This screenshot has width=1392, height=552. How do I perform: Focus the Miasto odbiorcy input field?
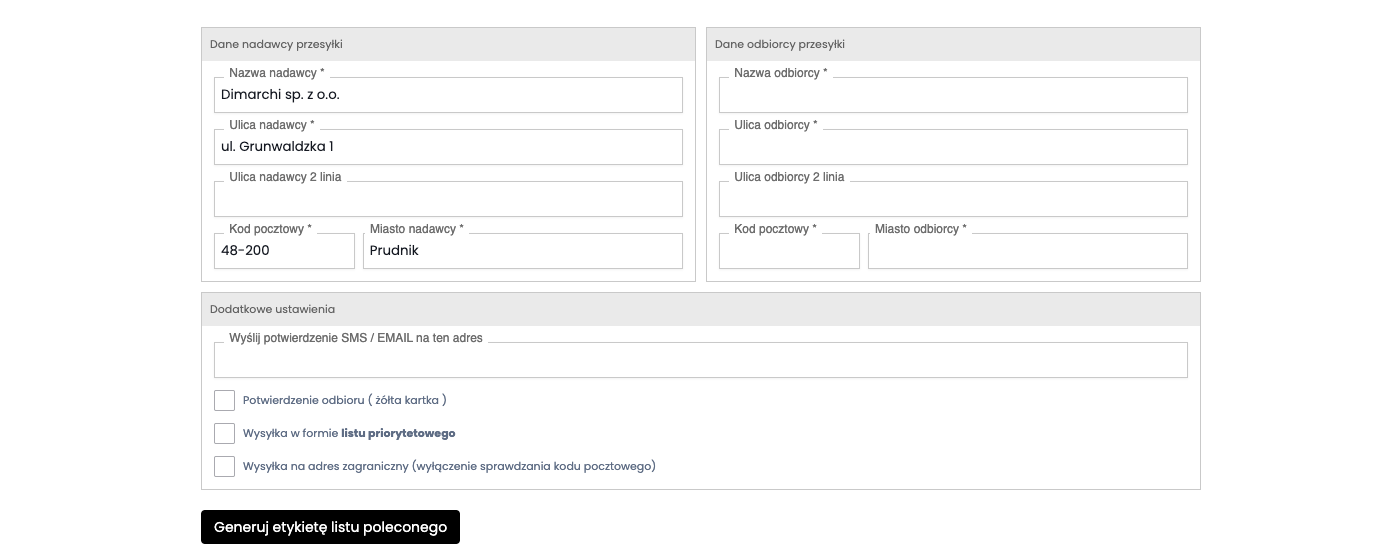1028,251
